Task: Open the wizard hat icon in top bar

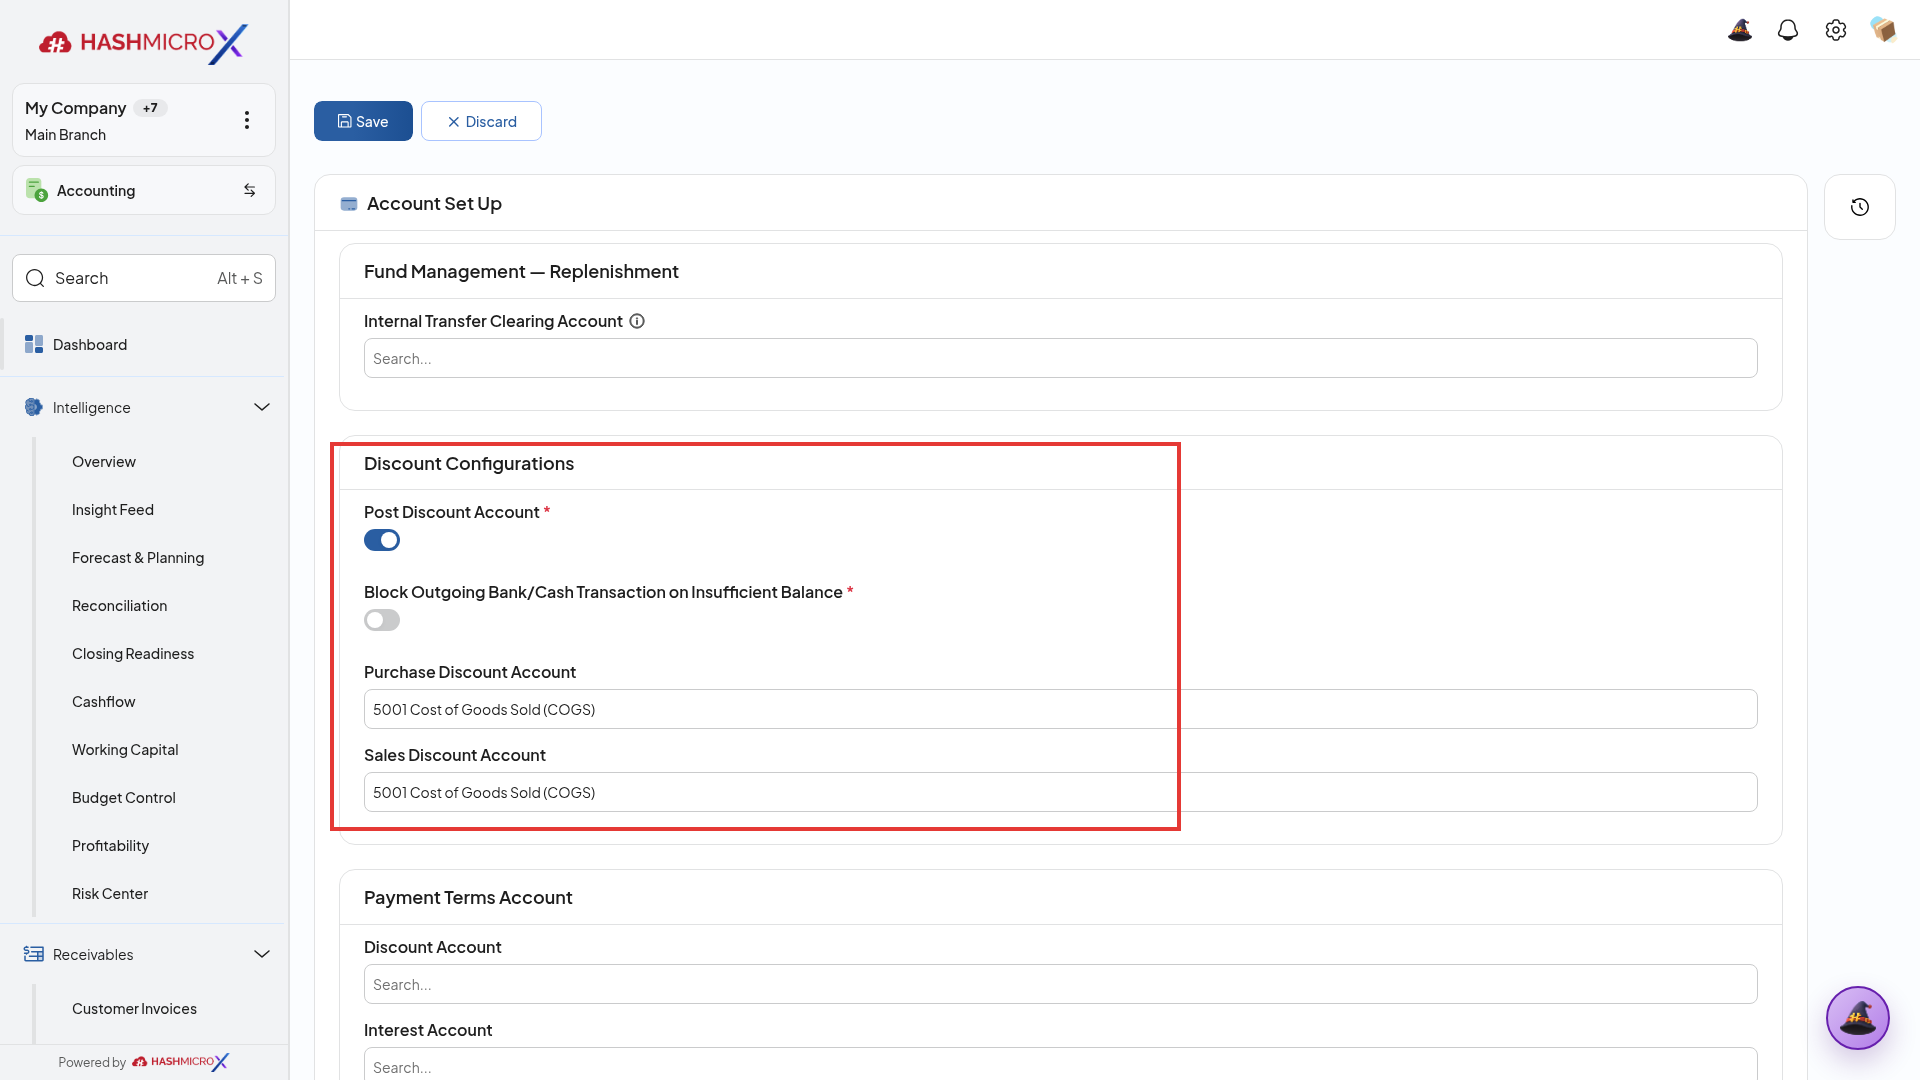Action: click(1740, 30)
